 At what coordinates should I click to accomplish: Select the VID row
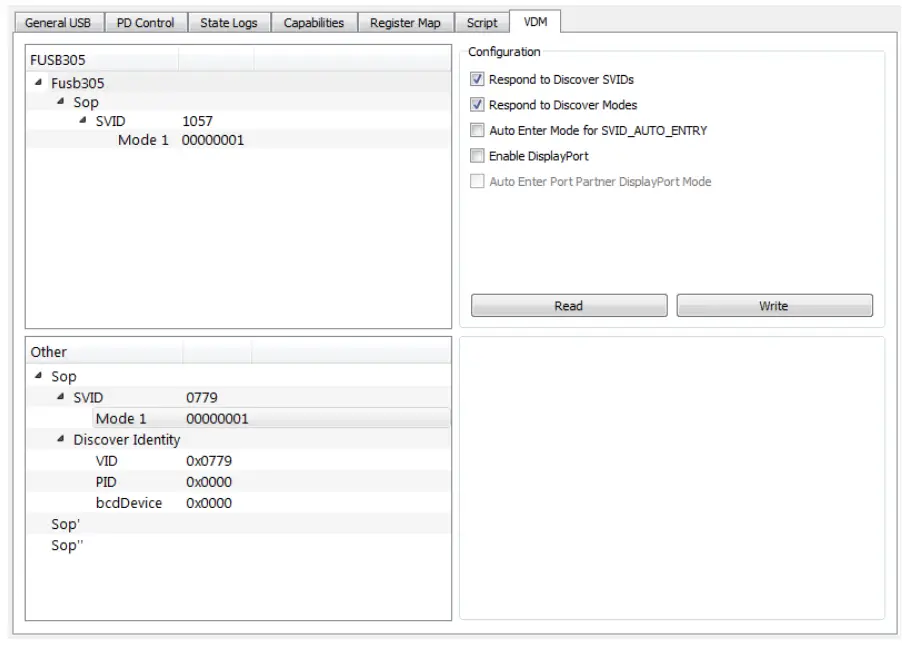[239, 461]
